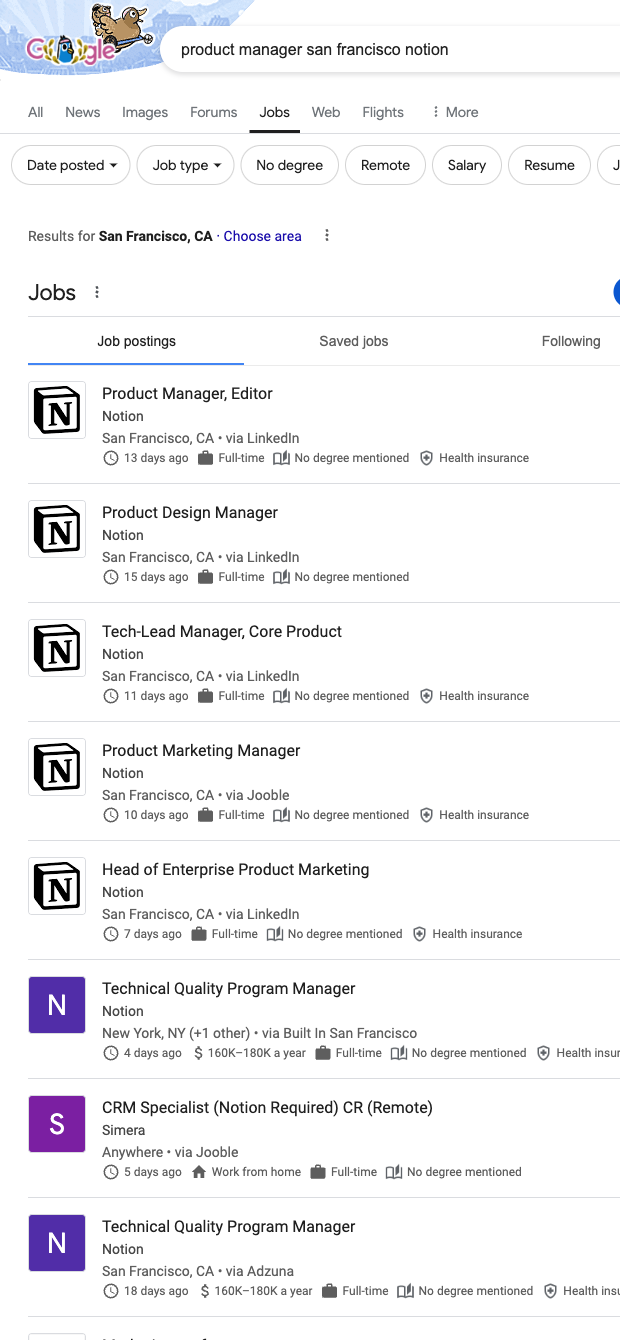The height and width of the screenshot is (1340, 620).
Task: Open the More search categories menu
Action: click(455, 112)
